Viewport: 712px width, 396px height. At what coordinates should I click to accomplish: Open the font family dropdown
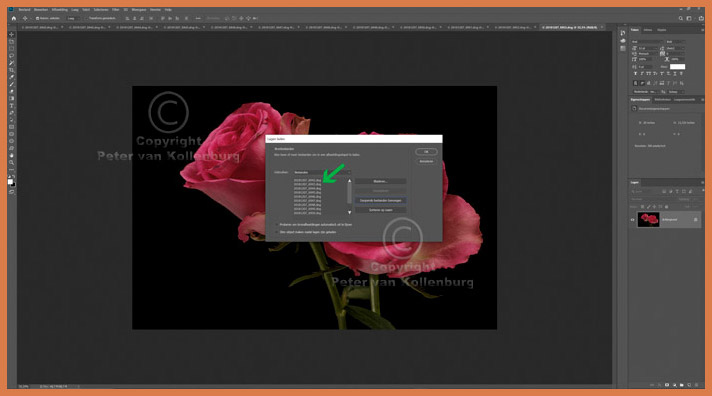click(647, 42)
